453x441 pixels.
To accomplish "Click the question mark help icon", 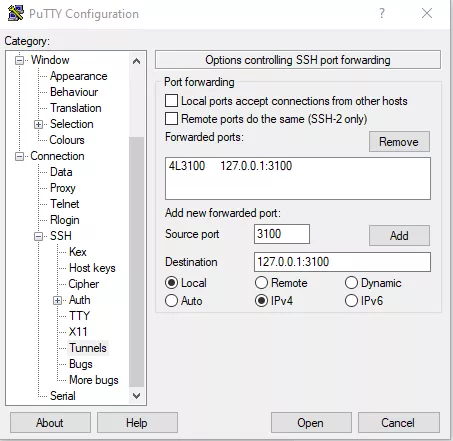I will point(382,13).
